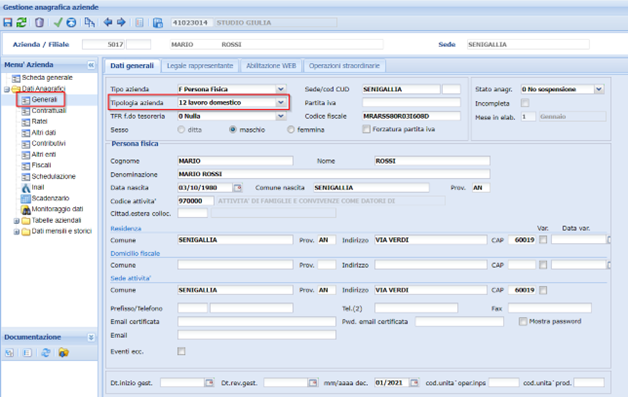628x398 pixels.
Task: Open calendar picker for mm/aaaa dec.
Action: coord(414,383)
